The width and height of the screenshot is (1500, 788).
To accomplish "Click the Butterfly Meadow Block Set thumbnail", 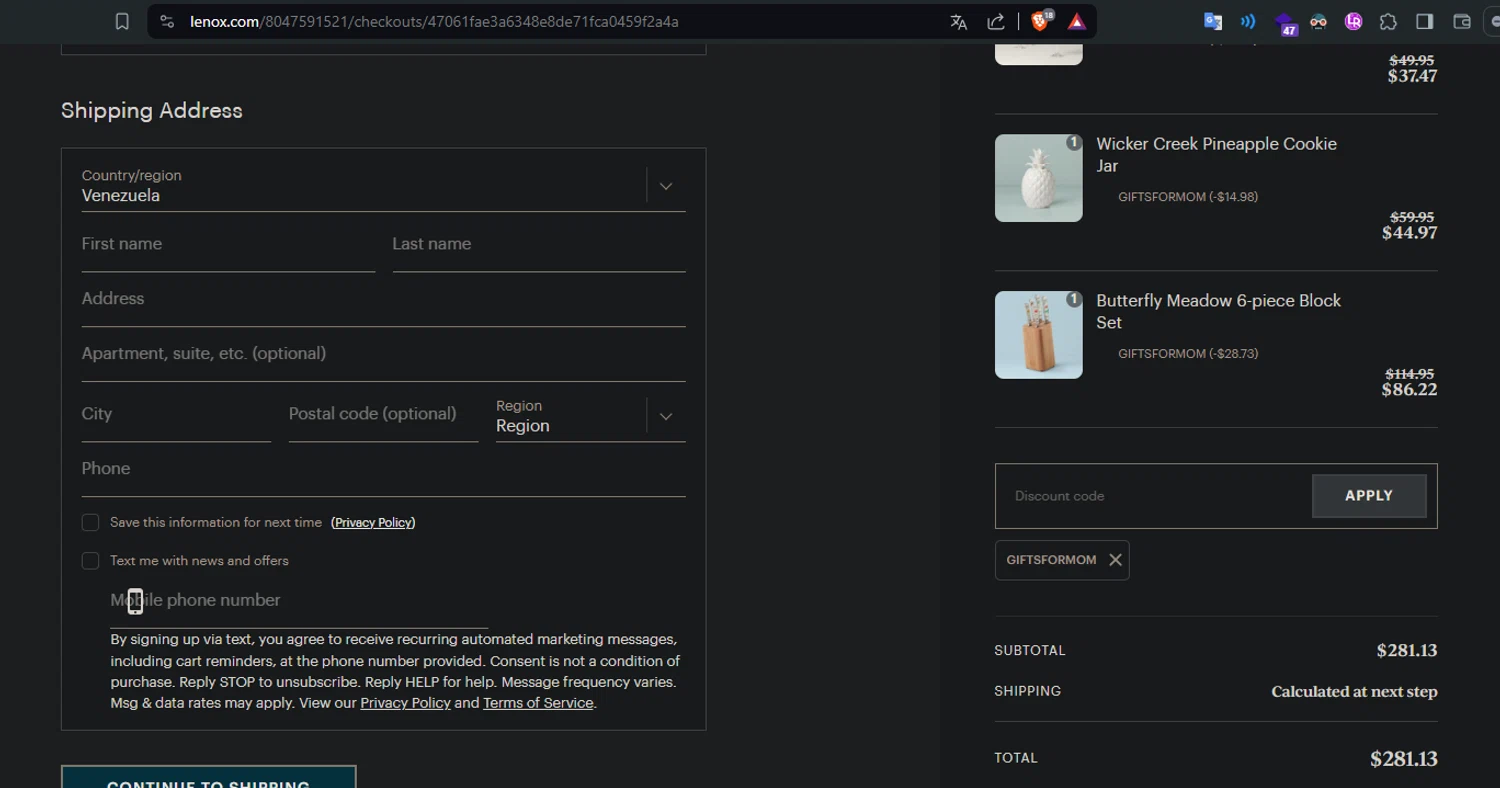I will click(1039, 335).
